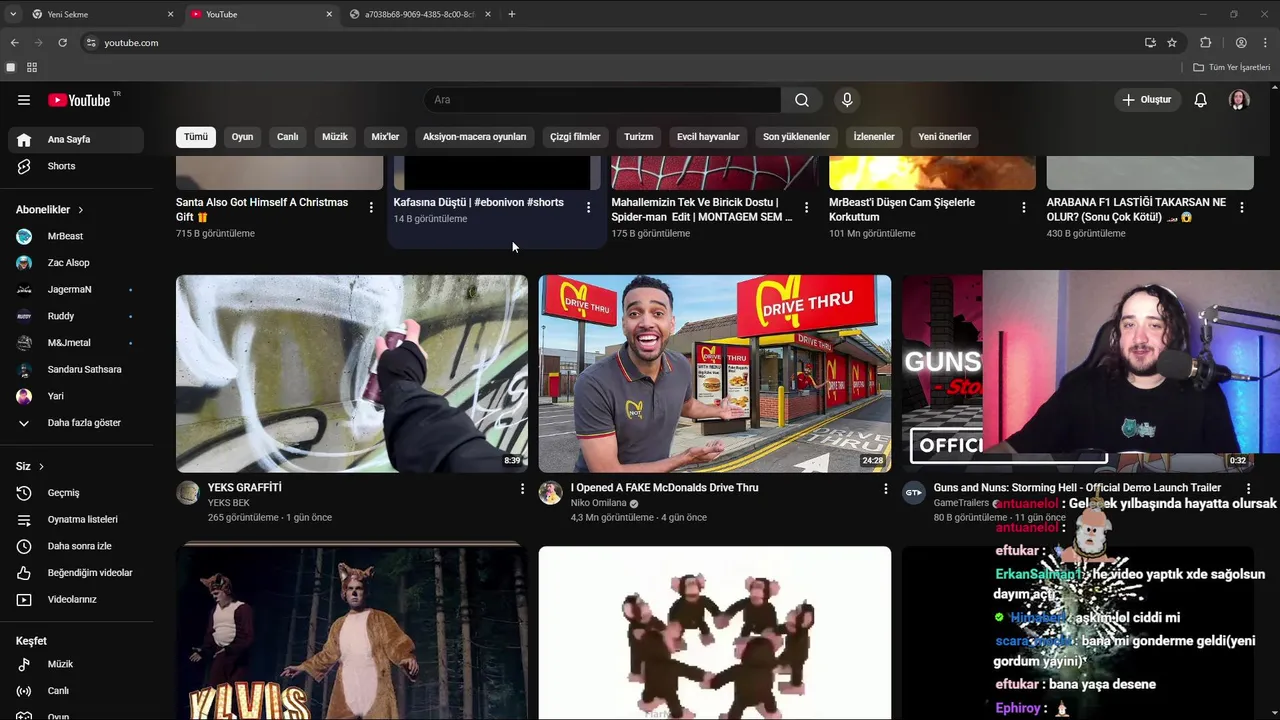Start voice search with microphone icon
Image resolution: width=1280 pixels, height=720 pixels.
847,100
